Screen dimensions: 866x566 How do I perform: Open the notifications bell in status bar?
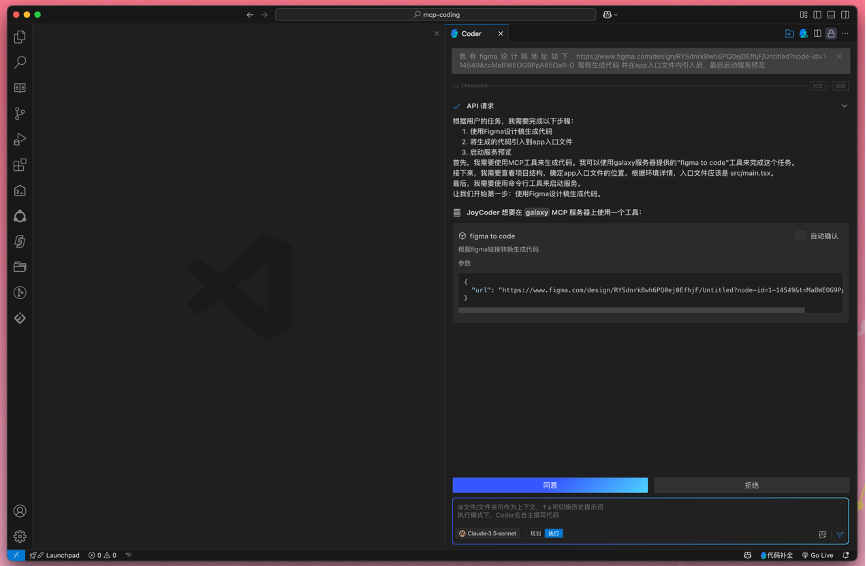(846, 556)
